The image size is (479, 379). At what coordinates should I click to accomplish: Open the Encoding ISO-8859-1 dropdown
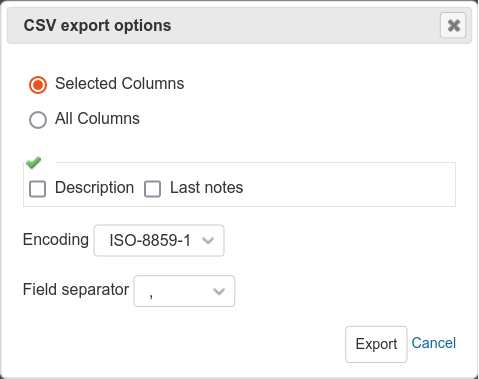[x=159, y=240]
